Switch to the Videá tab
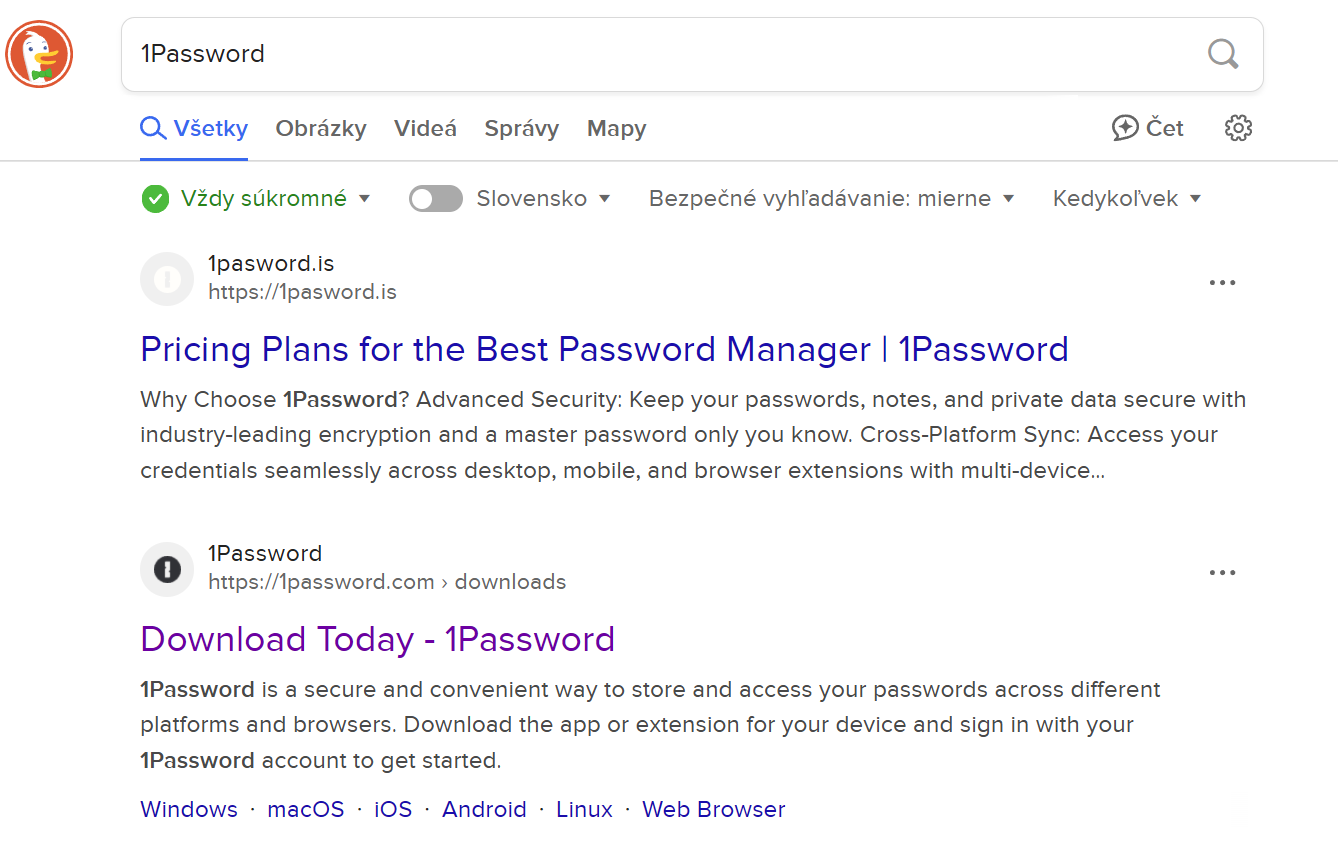Image resolution: width=1338 pixels, height=865 pixels. click(425, 129)
